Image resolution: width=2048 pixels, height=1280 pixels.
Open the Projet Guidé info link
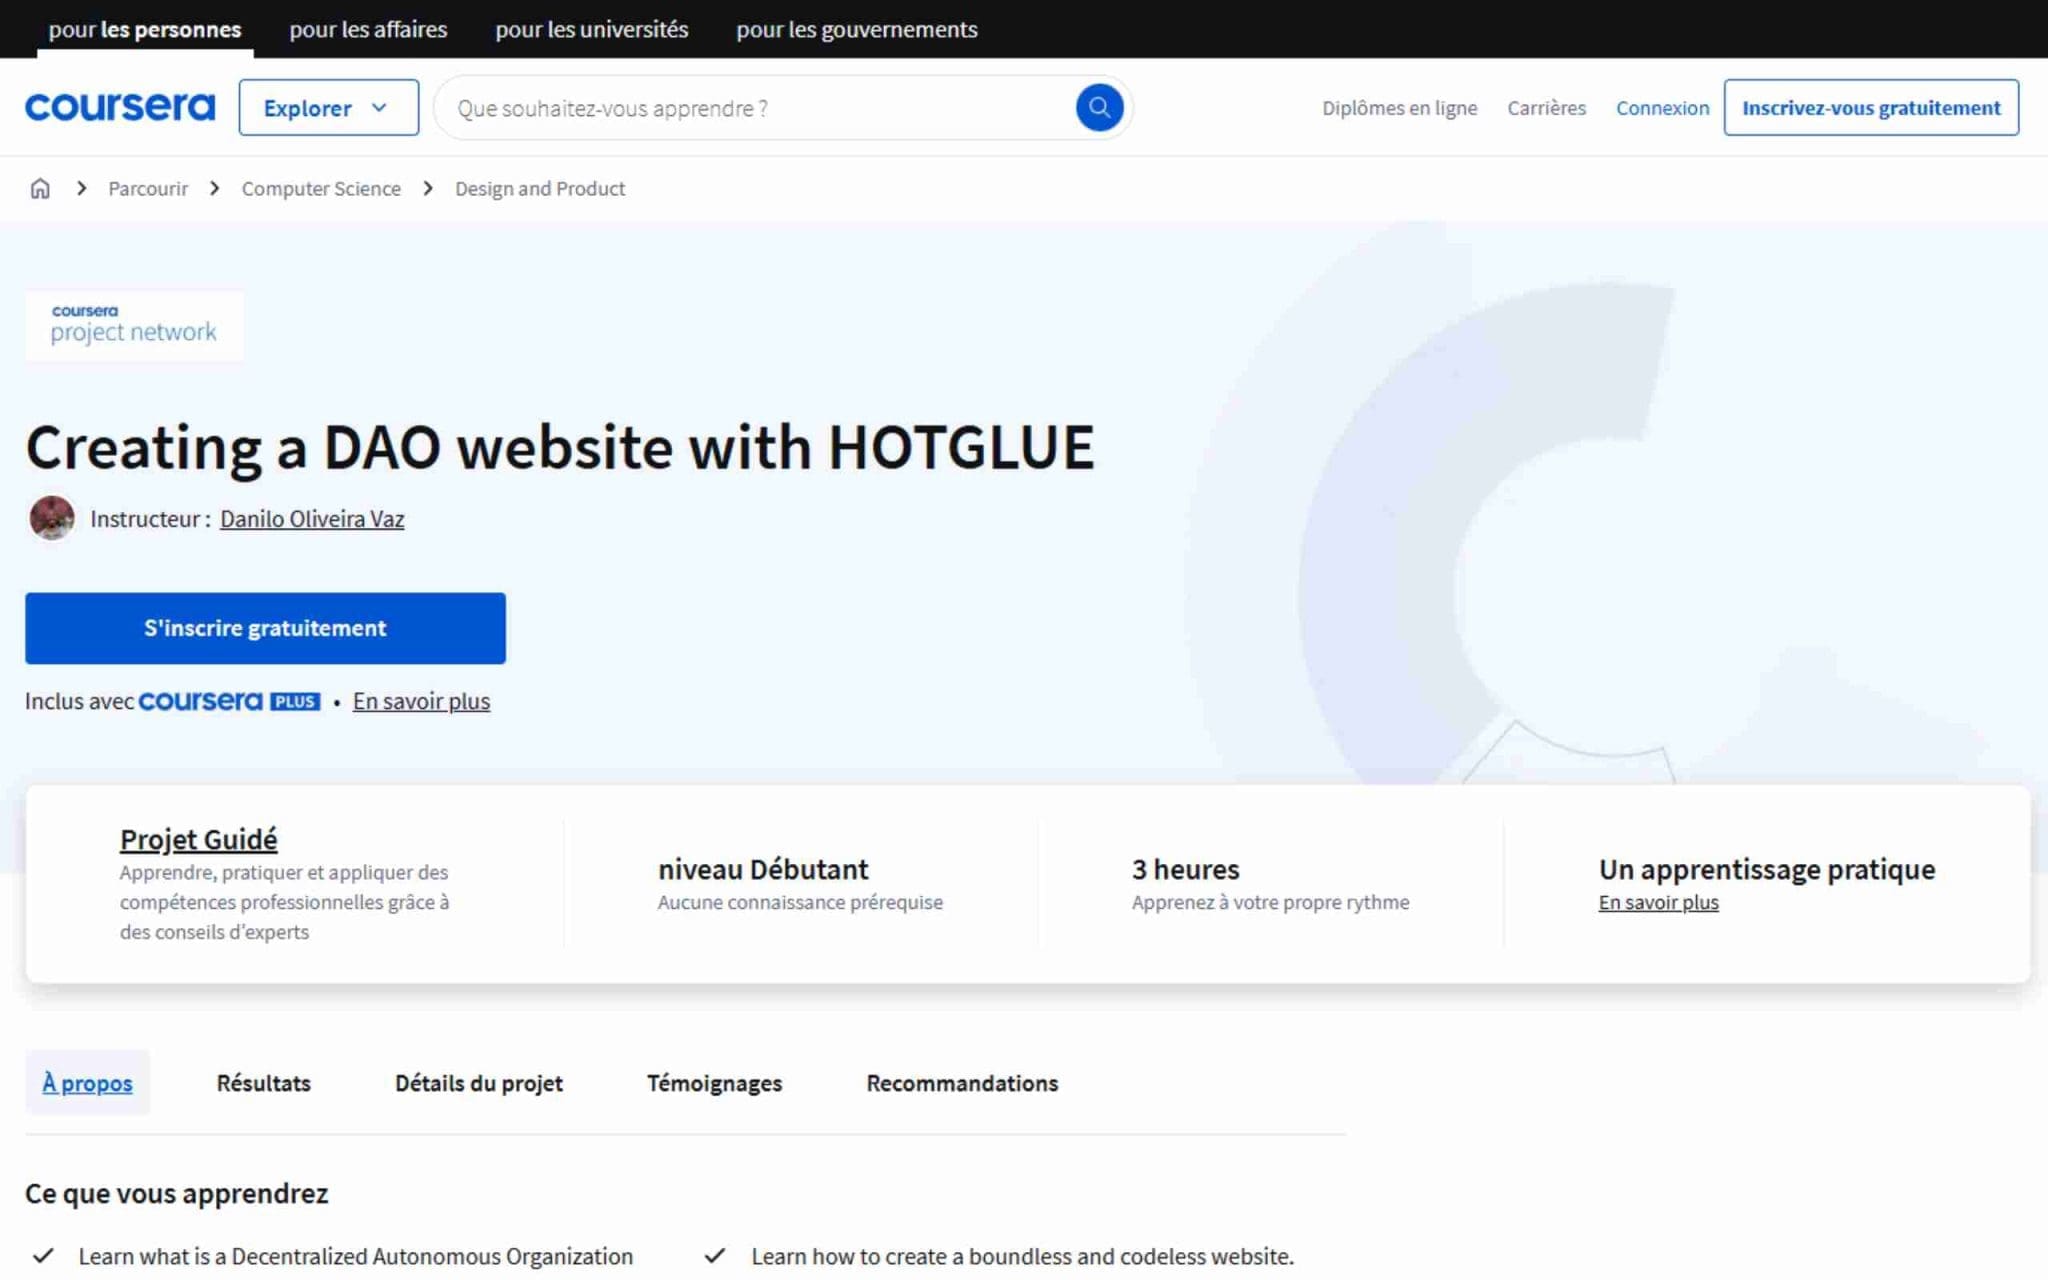198,839
